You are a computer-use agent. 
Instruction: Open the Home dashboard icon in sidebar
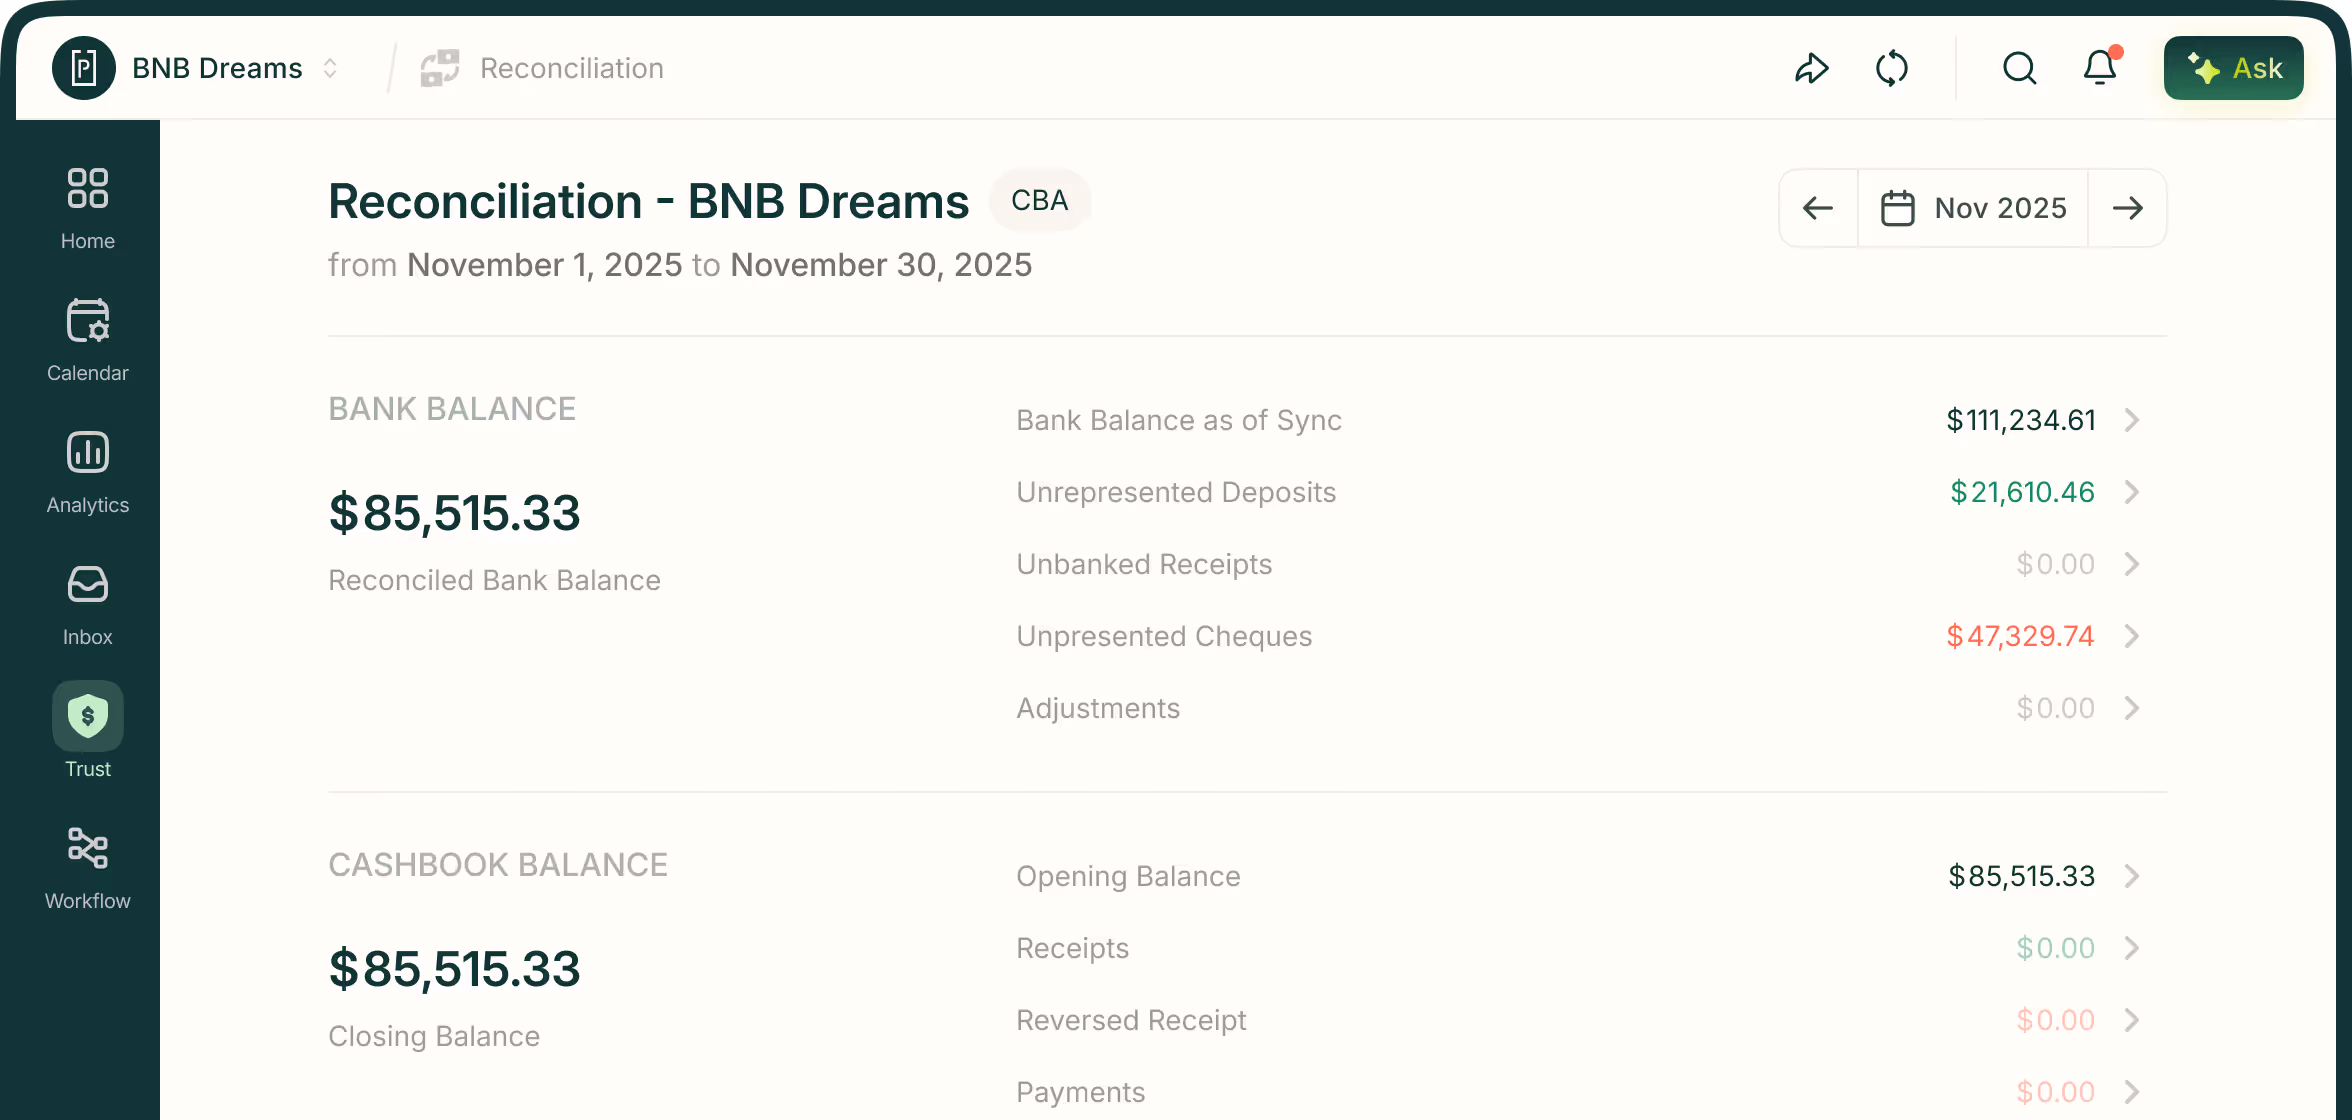click(88, 189)
